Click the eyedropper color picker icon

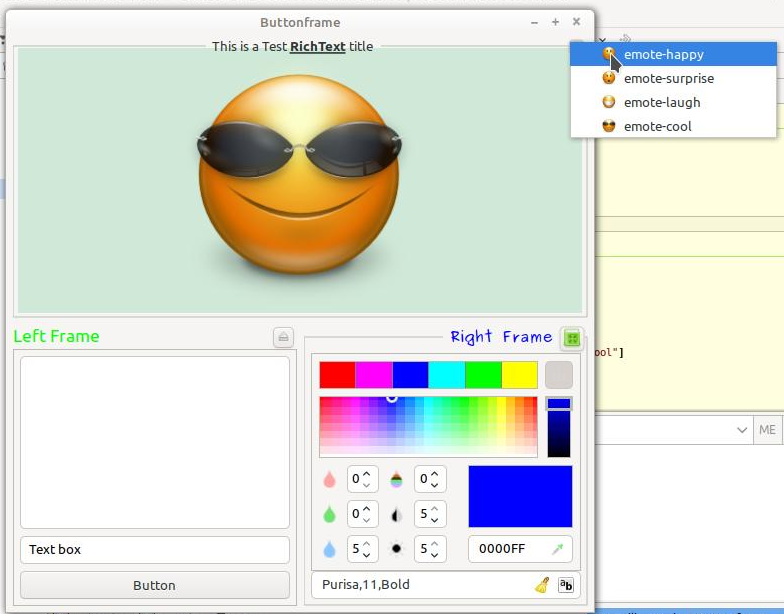[557, 549]
